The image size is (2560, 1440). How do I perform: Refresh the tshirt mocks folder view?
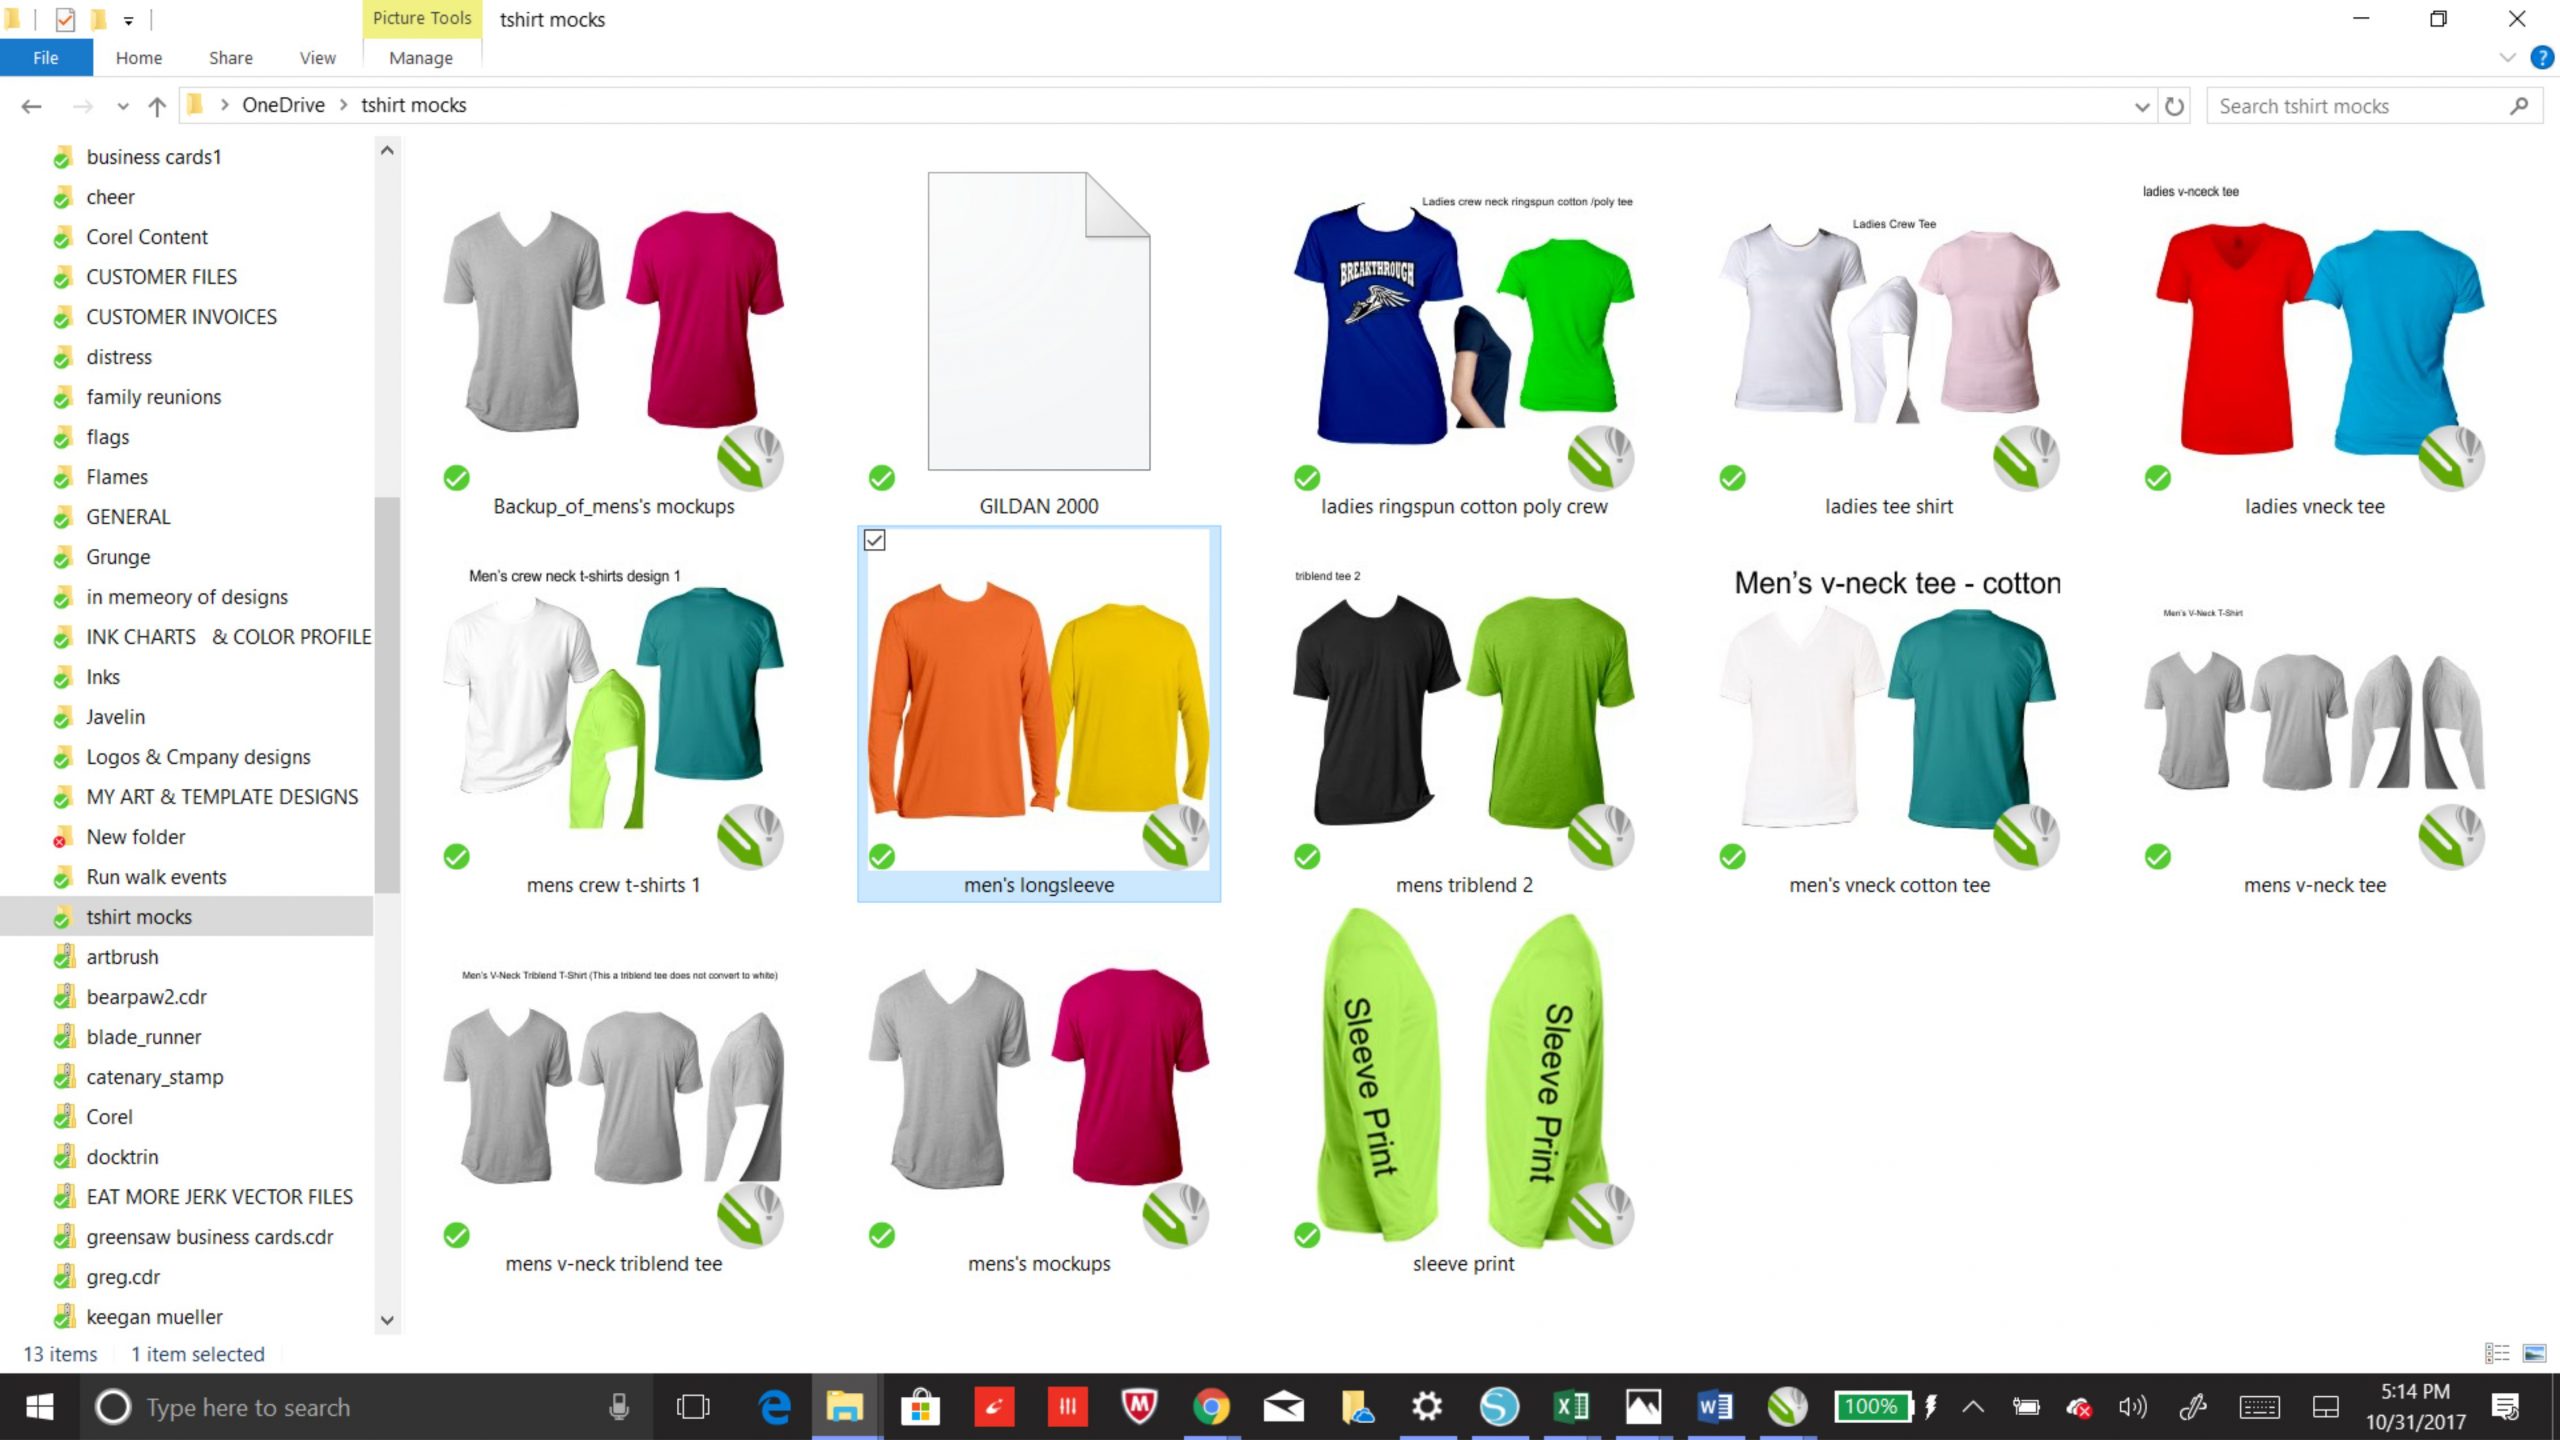click(x=2174, y=106)
